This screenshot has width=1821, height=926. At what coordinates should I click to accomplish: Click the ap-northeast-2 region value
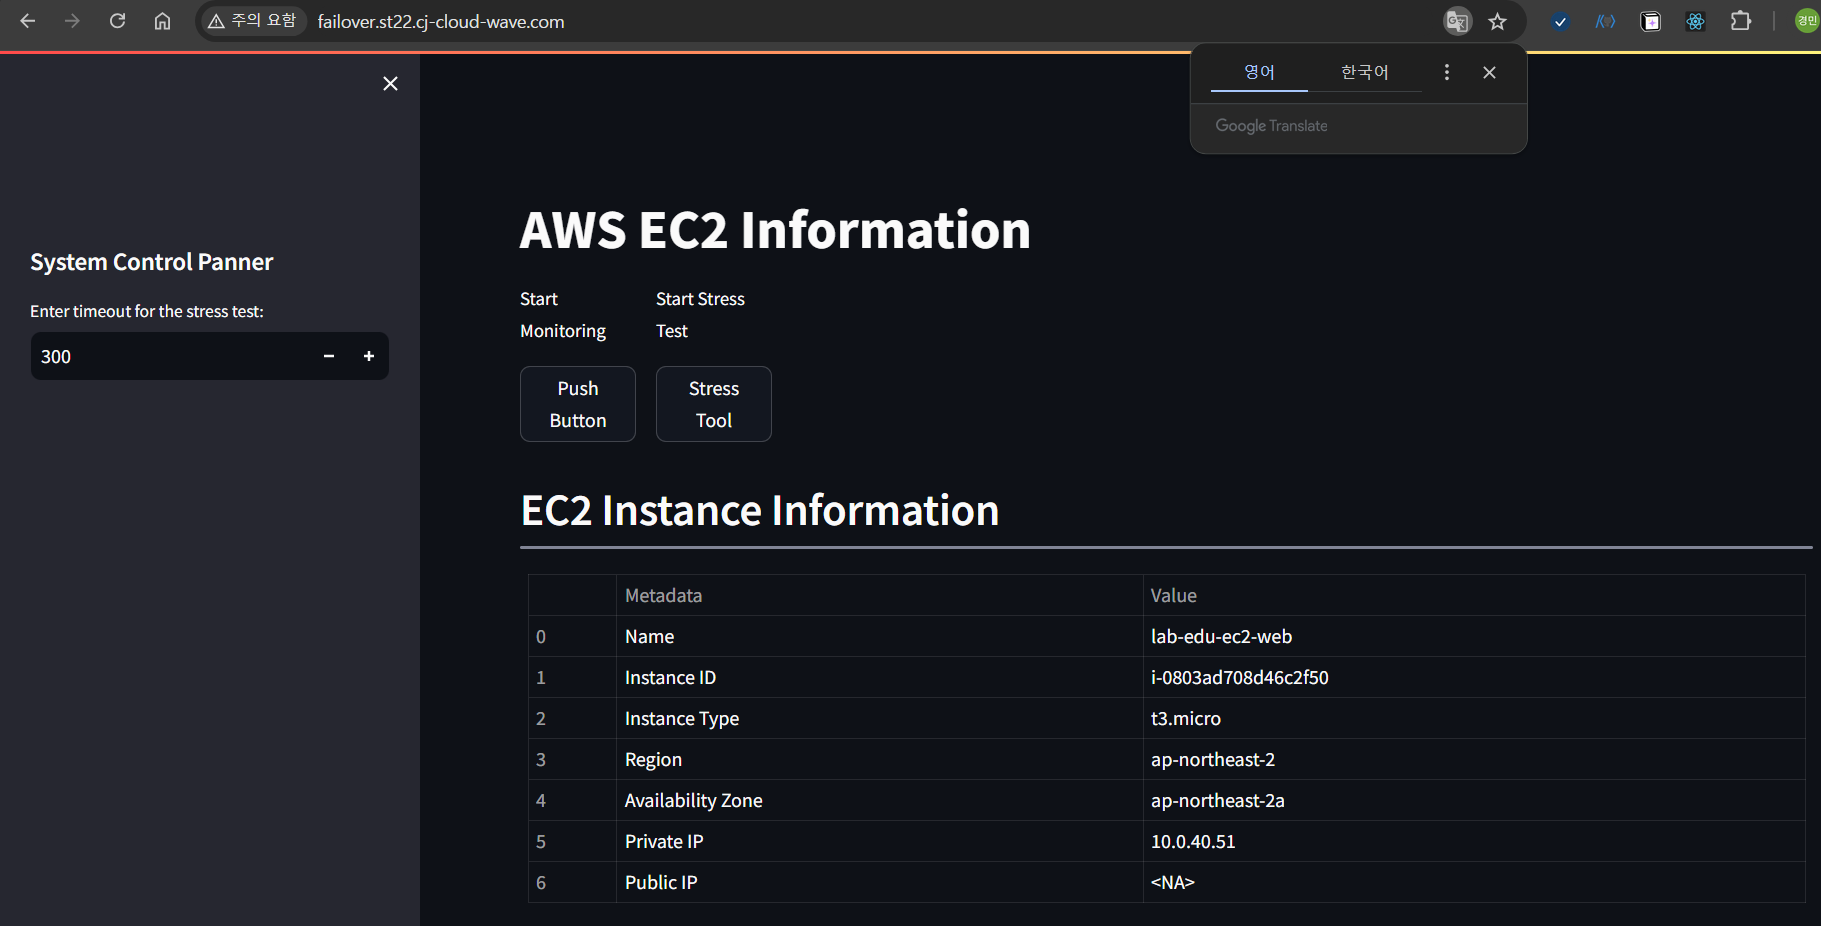[1474, 759]
